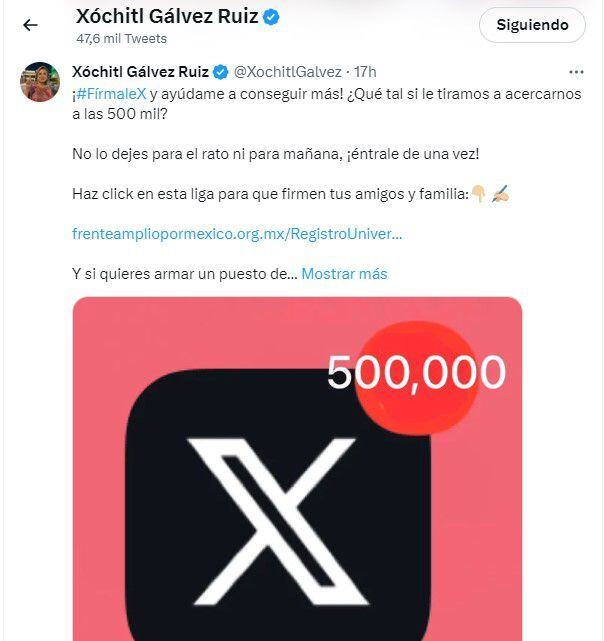Screen dimensions: 604x641
Task: Open the #FírmaleX hashtag
Action: 113,92
